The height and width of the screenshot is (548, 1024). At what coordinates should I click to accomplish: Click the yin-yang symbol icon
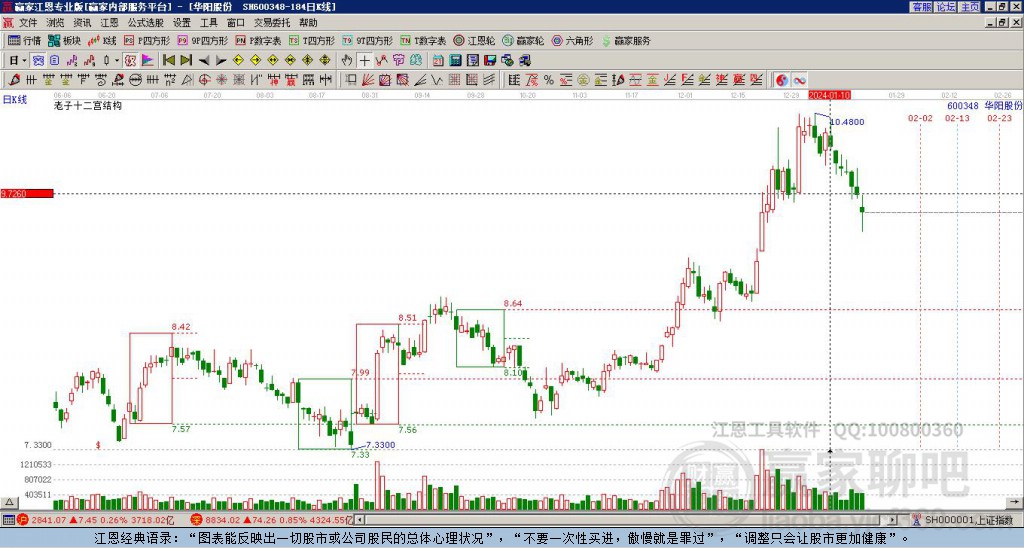point(782,80)
